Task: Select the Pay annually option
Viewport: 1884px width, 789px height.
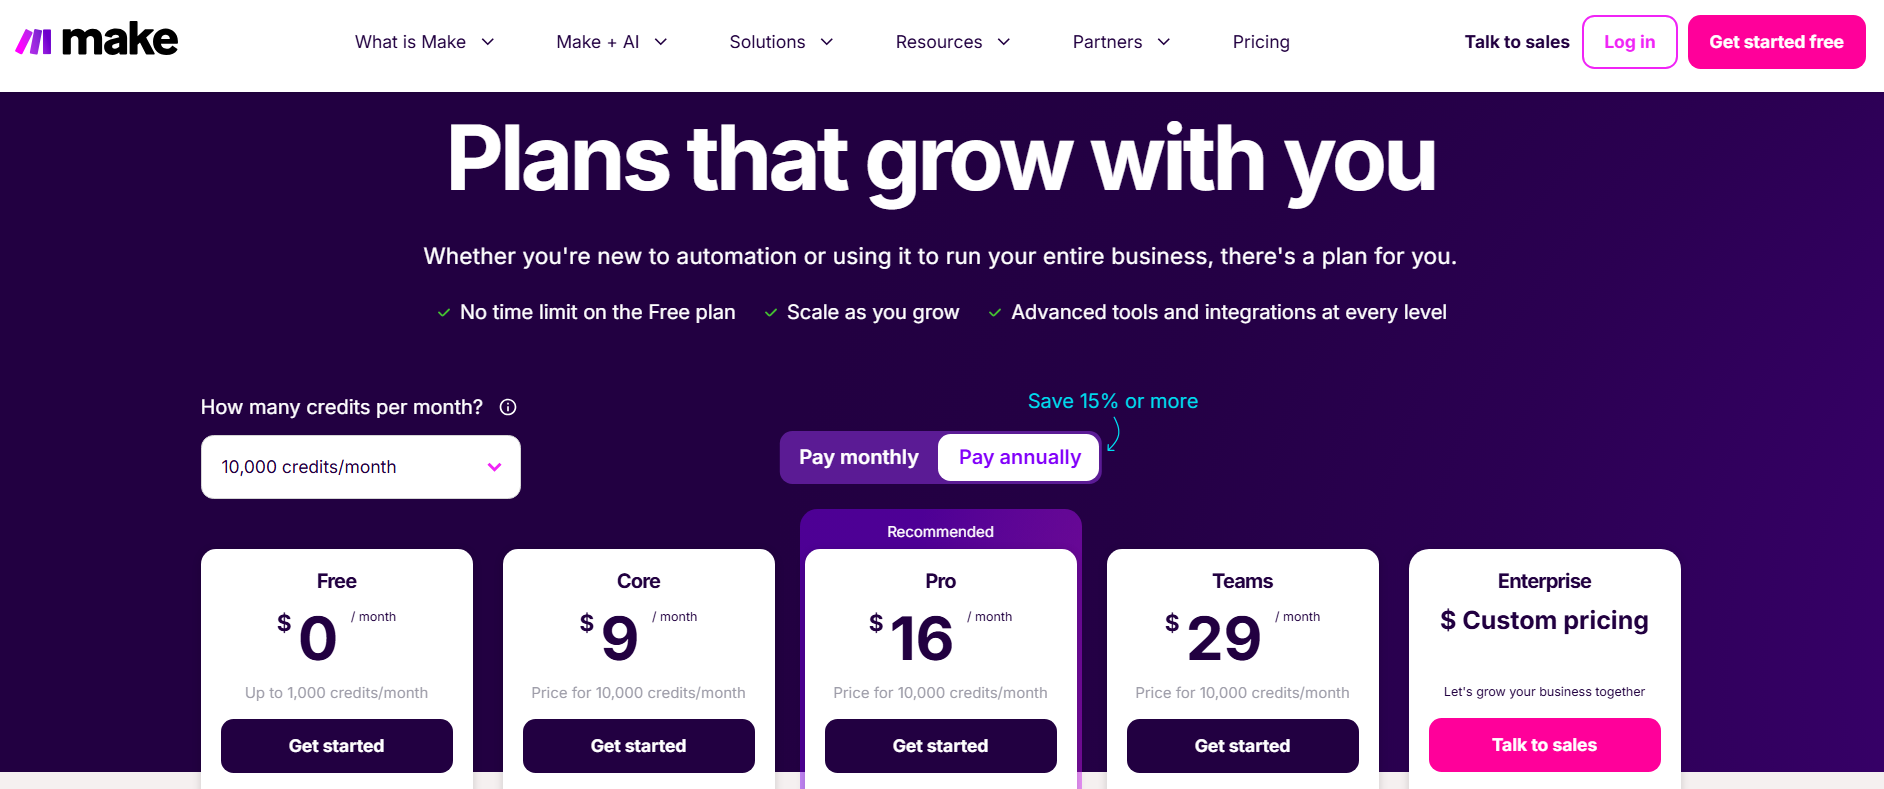Action: [x=1019, y=457]
